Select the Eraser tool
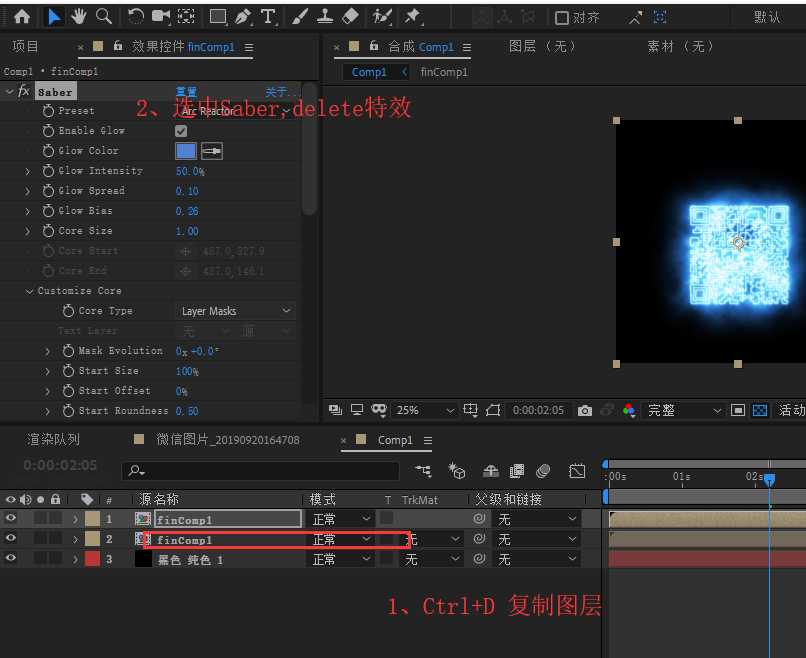This screenshot has width=806, height=658. click(x=350, y=17)
